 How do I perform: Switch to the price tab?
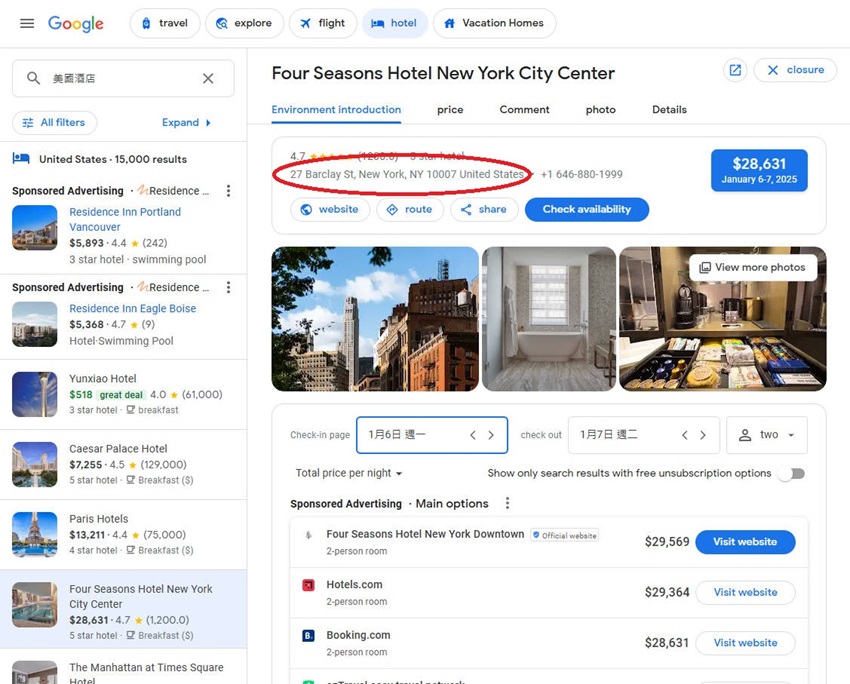pos(450,110)
